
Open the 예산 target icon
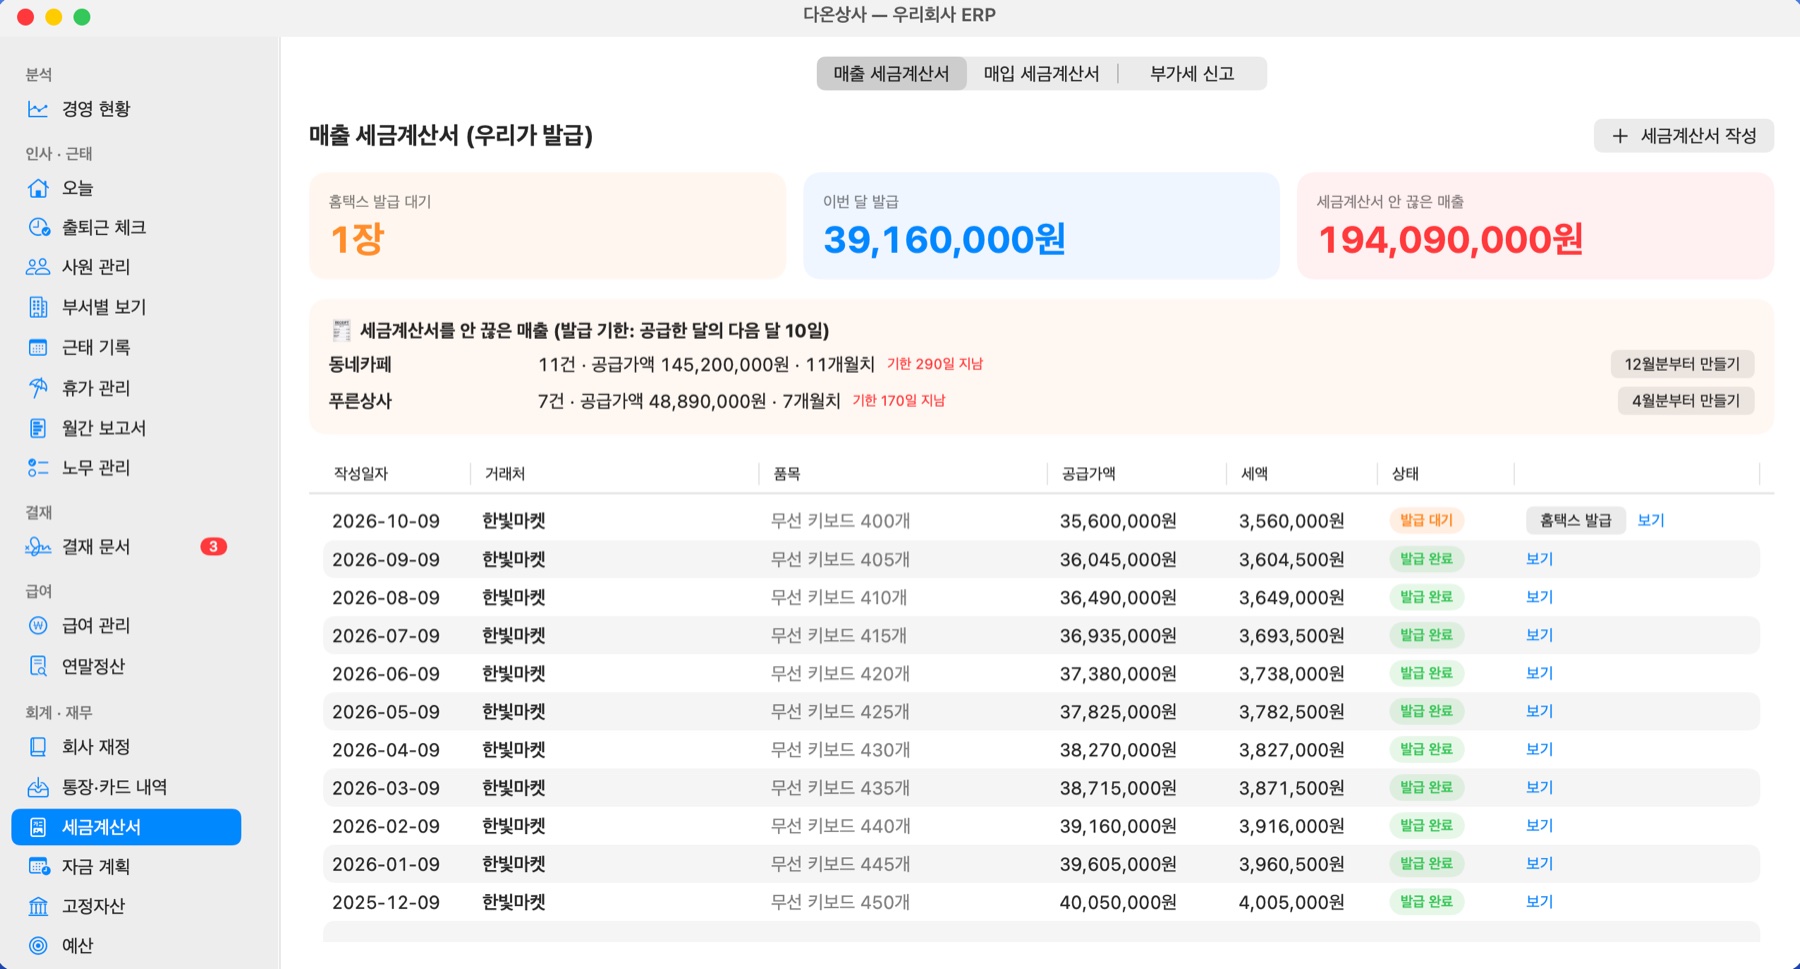click(x=38, y=946)
